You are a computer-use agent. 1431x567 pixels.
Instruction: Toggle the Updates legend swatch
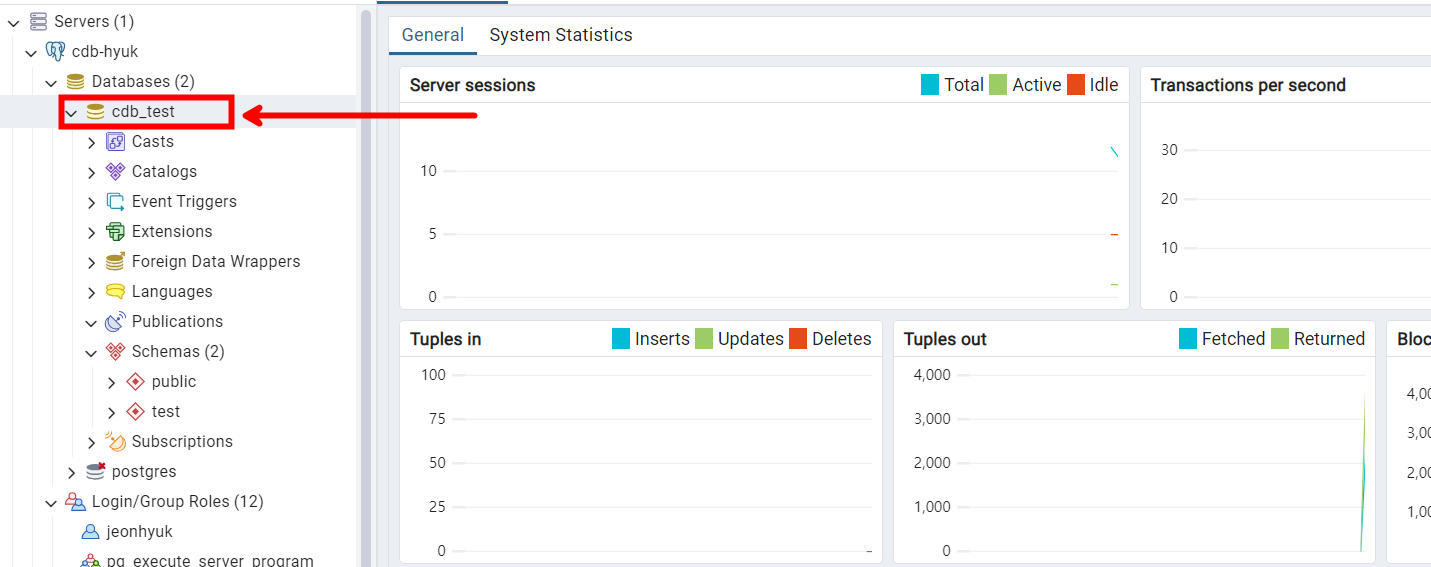tap(704, 339)
